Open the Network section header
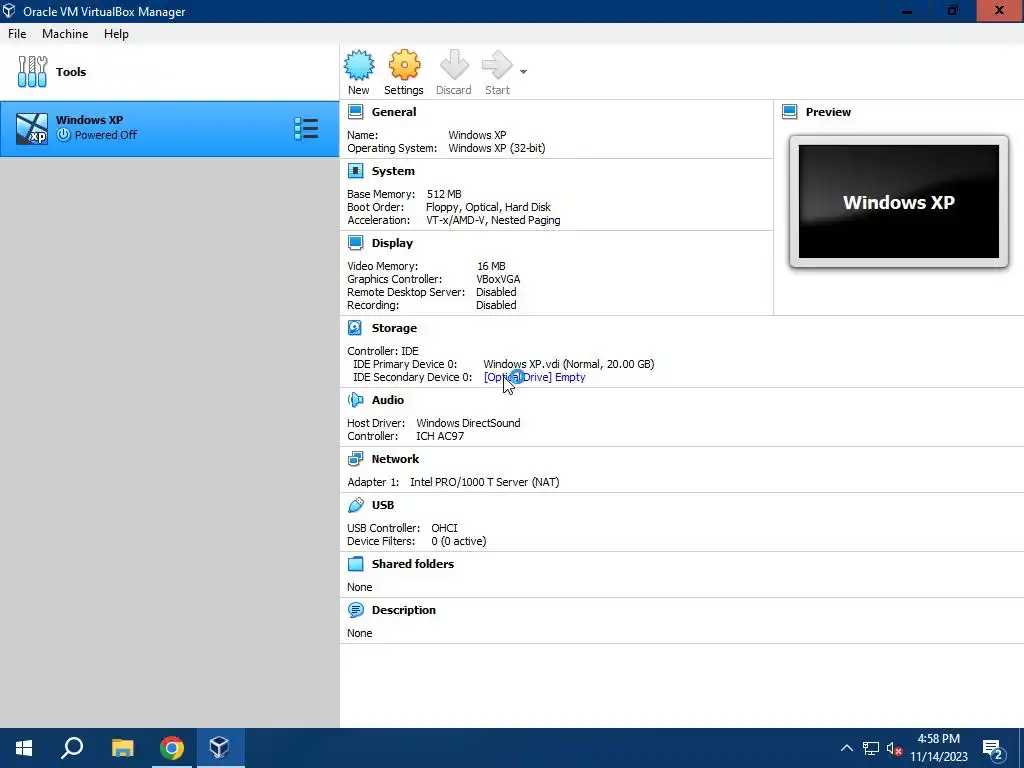The width and height of the screenshot is (1024, 768). click(395, 459)
